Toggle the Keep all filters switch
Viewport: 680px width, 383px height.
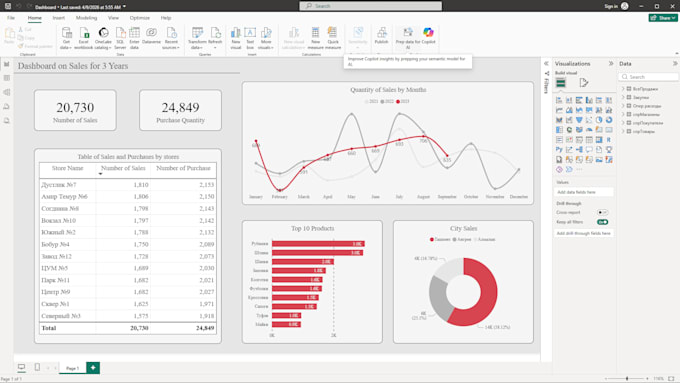(x=602, y=222)
